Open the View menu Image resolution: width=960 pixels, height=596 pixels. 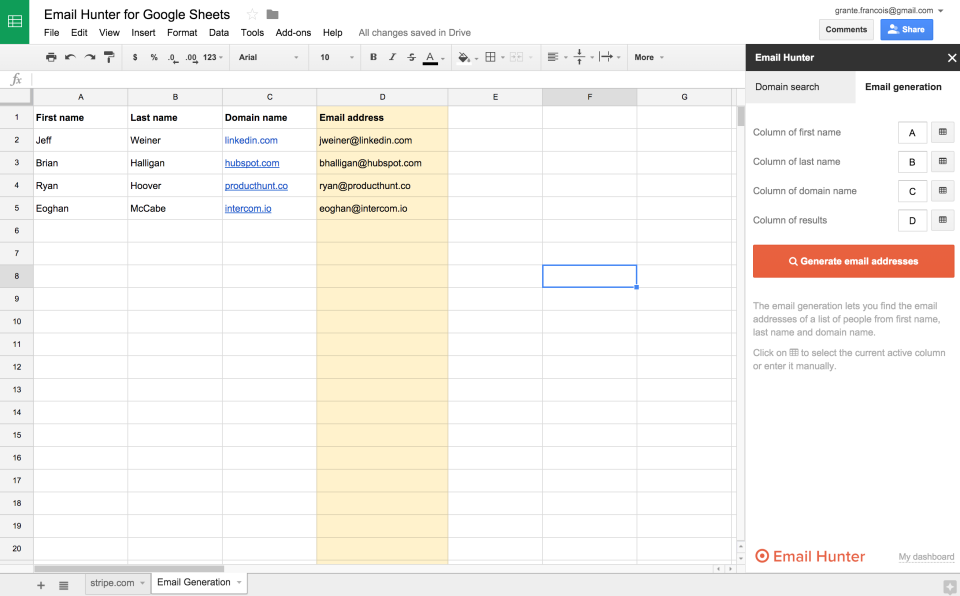(x=109, y=32)
